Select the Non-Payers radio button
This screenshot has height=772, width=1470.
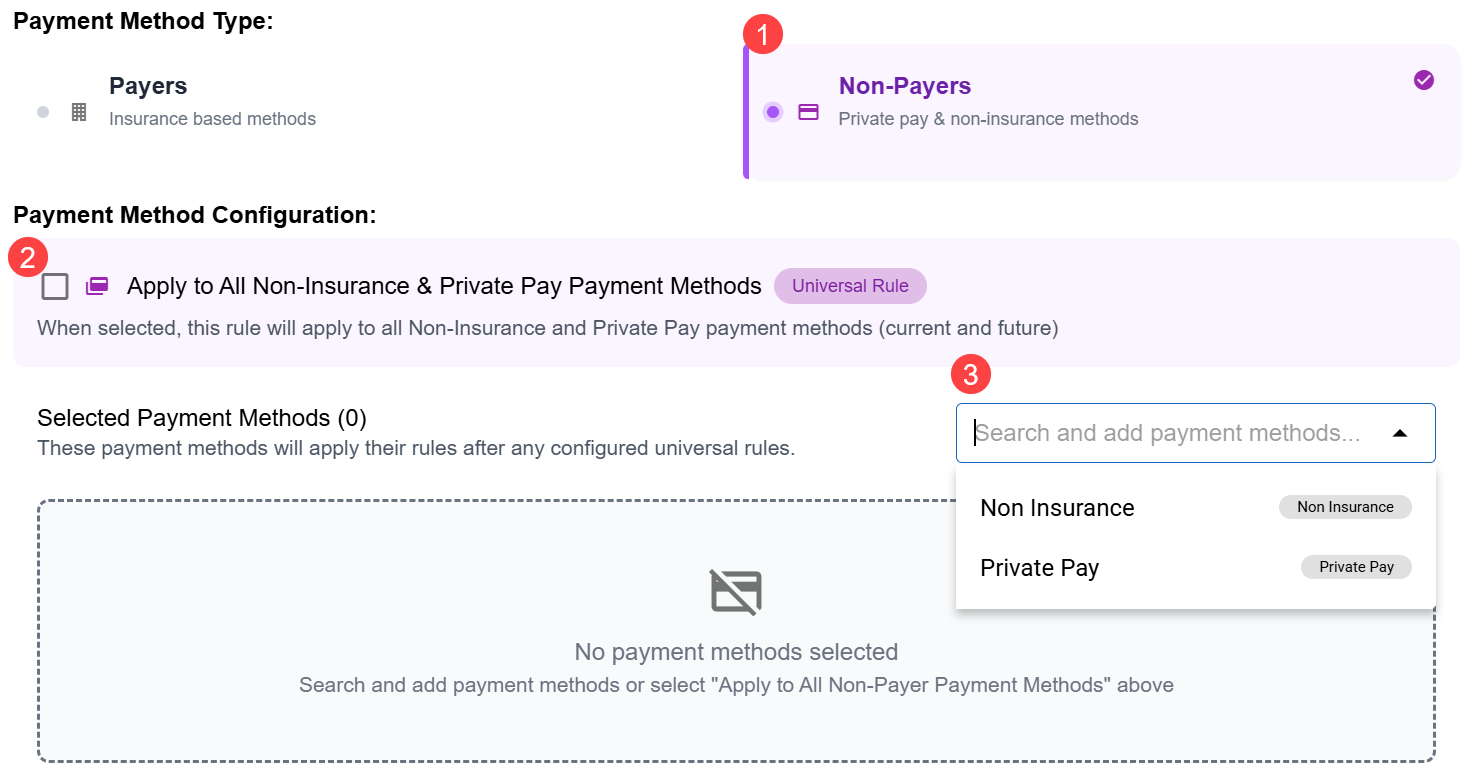coord(772,112)
